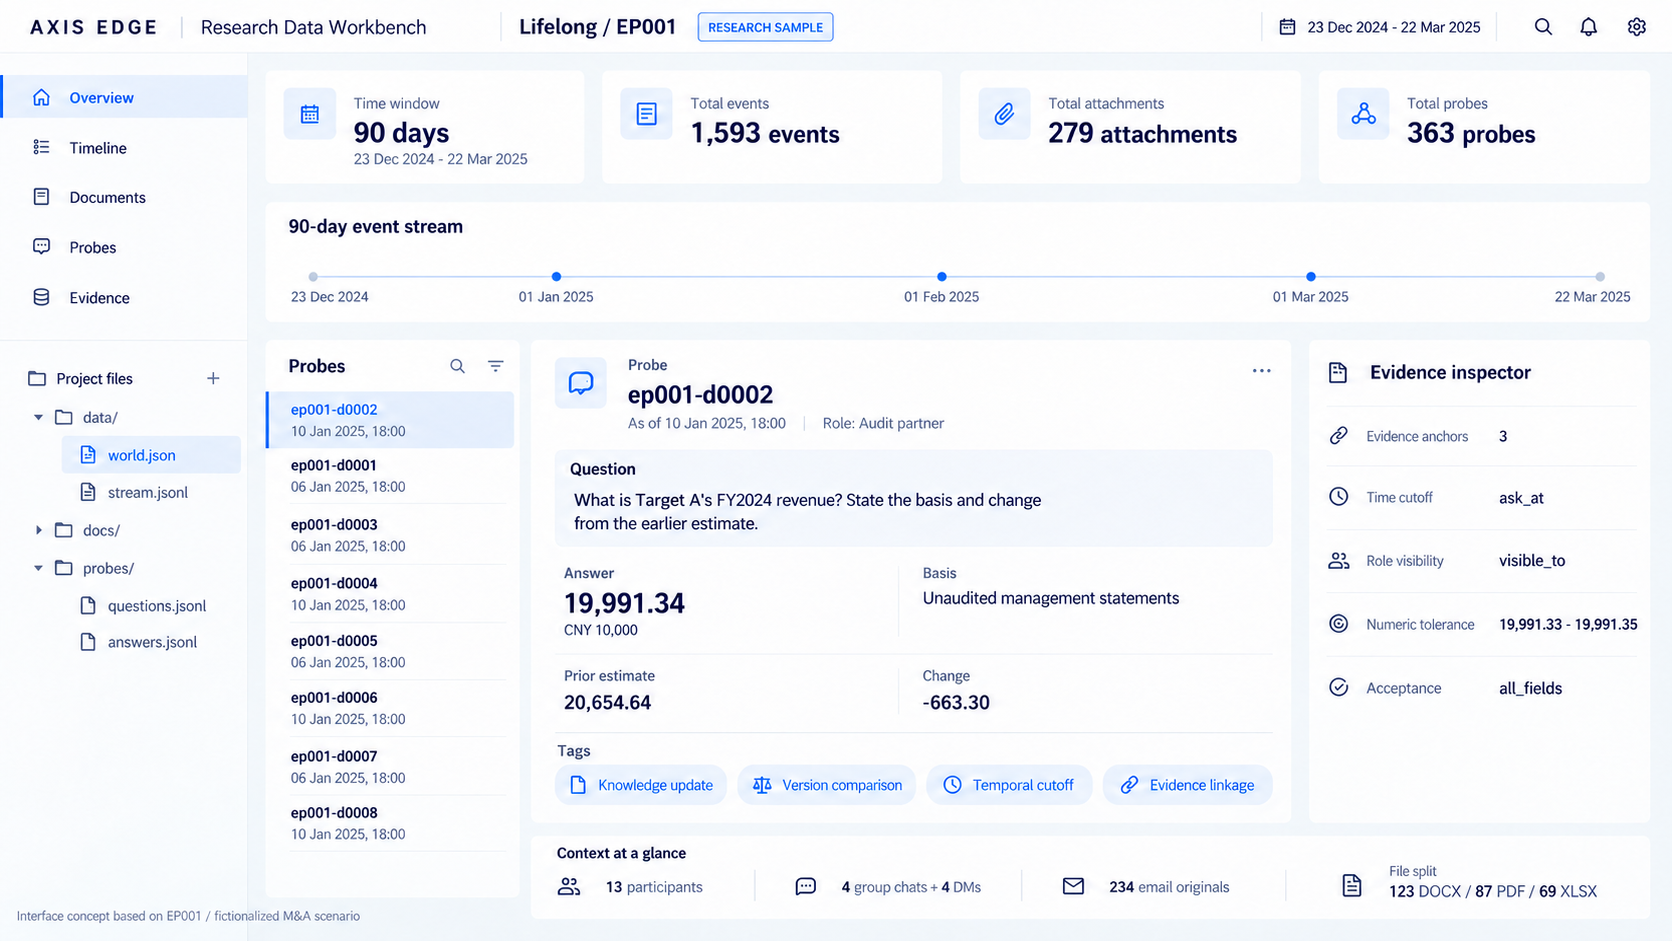Screen dimensions: 1672x941
Task: Click the date range 23 Dec 2024 - 22 Mar 2025
Action: pyautogui.click(x=1394, y=27)
